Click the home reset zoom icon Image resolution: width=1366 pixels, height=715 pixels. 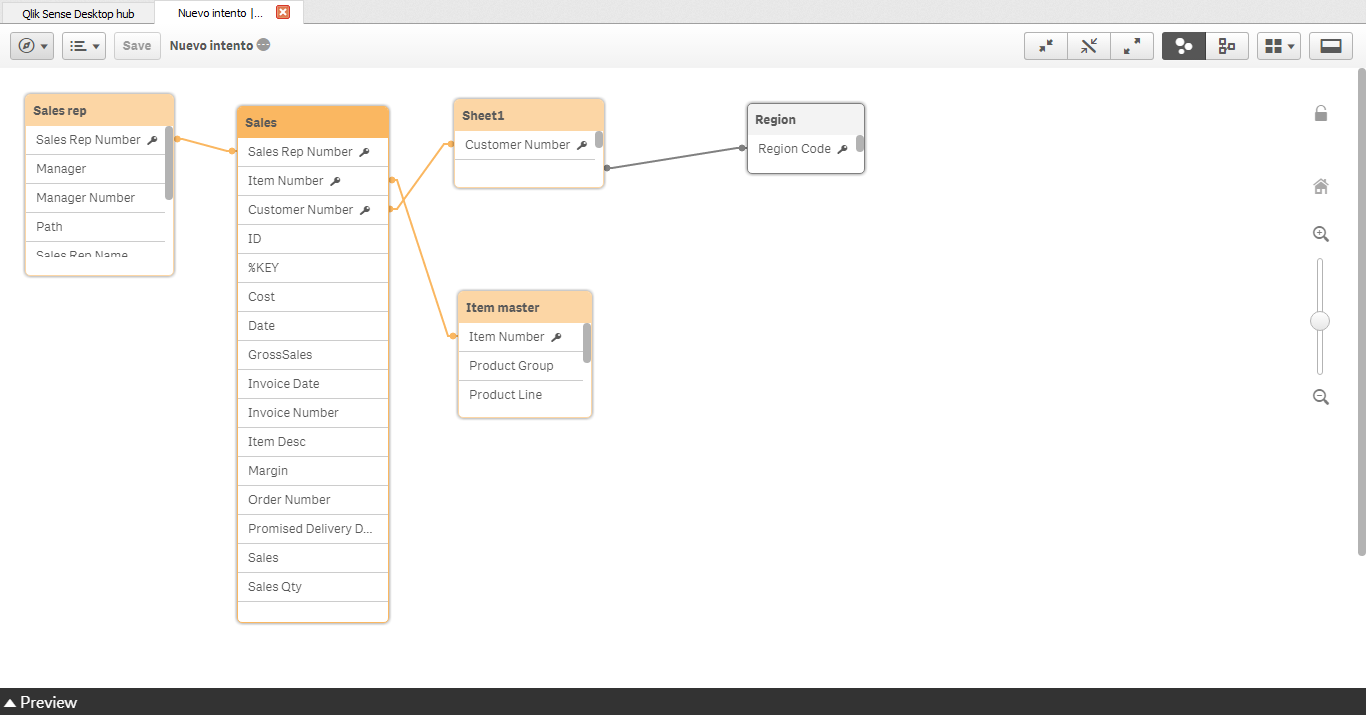1321,186
